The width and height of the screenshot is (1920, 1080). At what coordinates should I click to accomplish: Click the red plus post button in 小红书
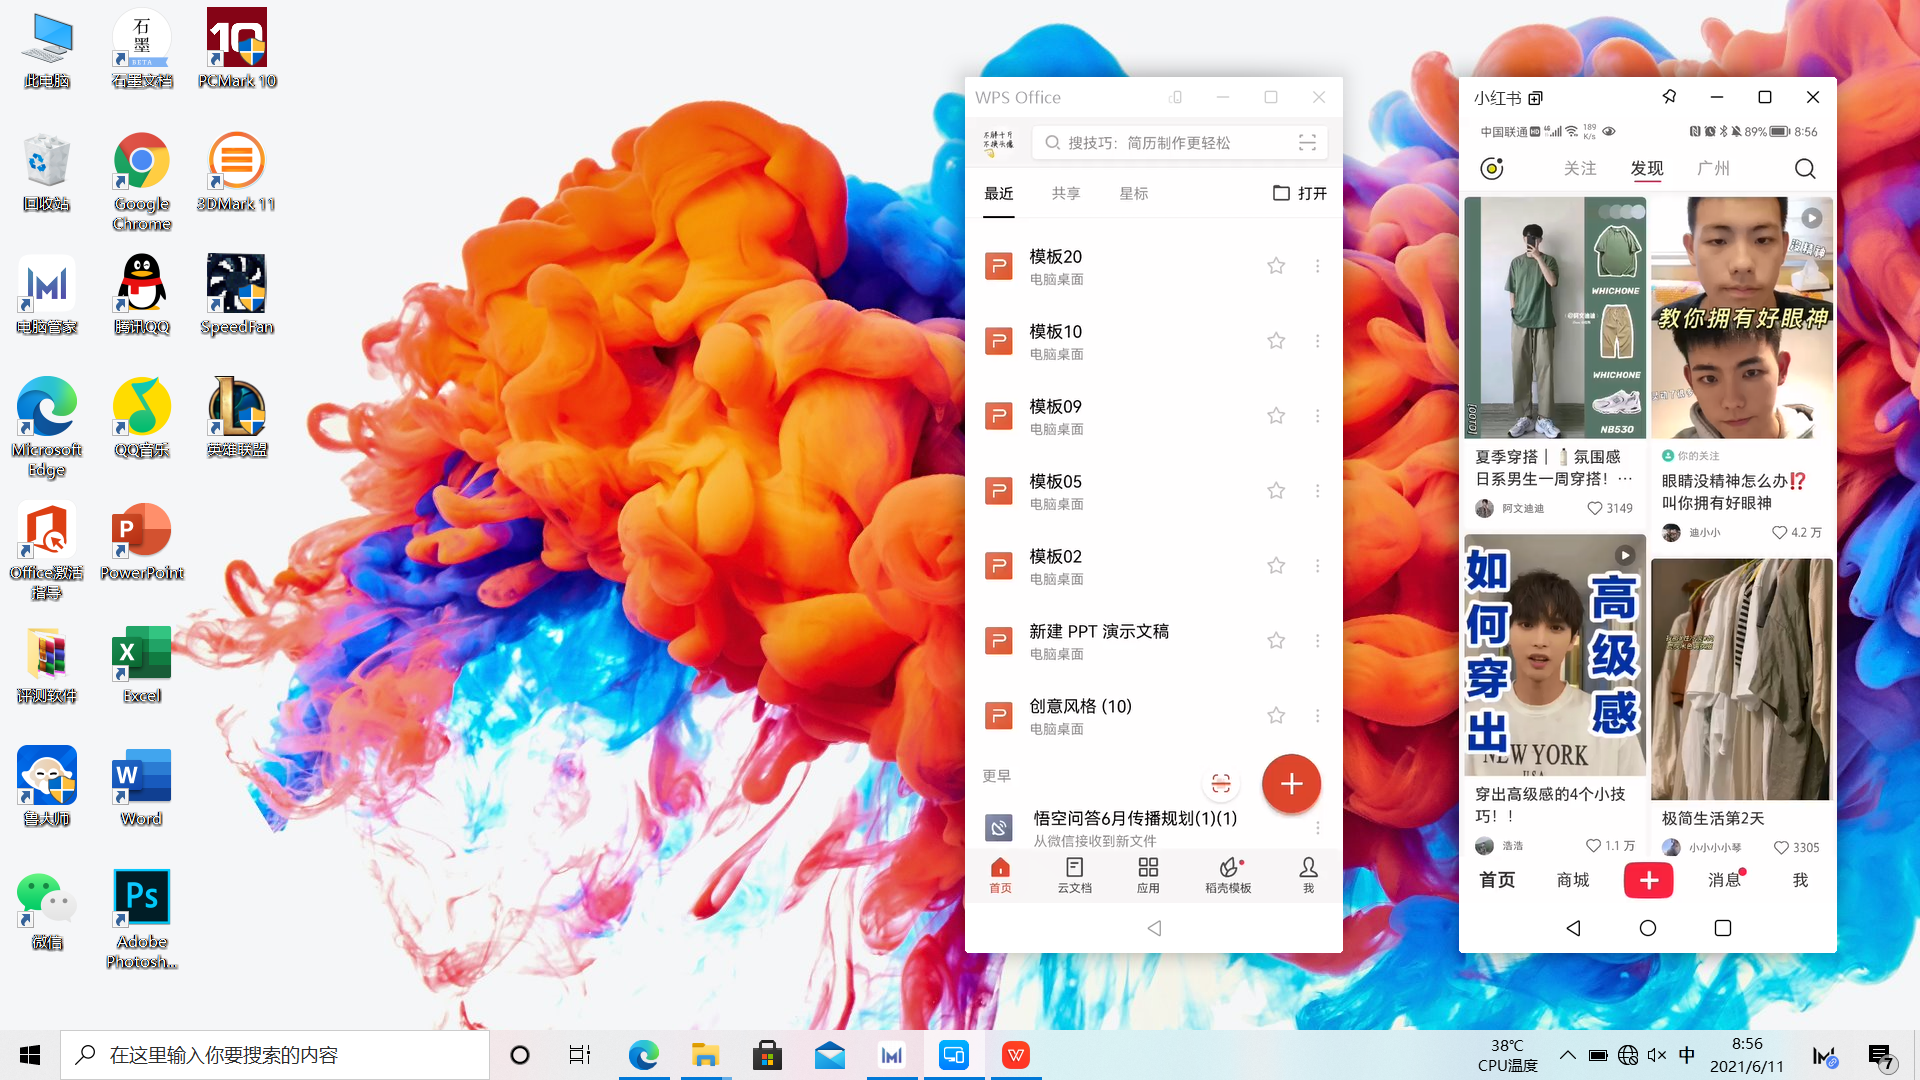(x=1648, y=880)
